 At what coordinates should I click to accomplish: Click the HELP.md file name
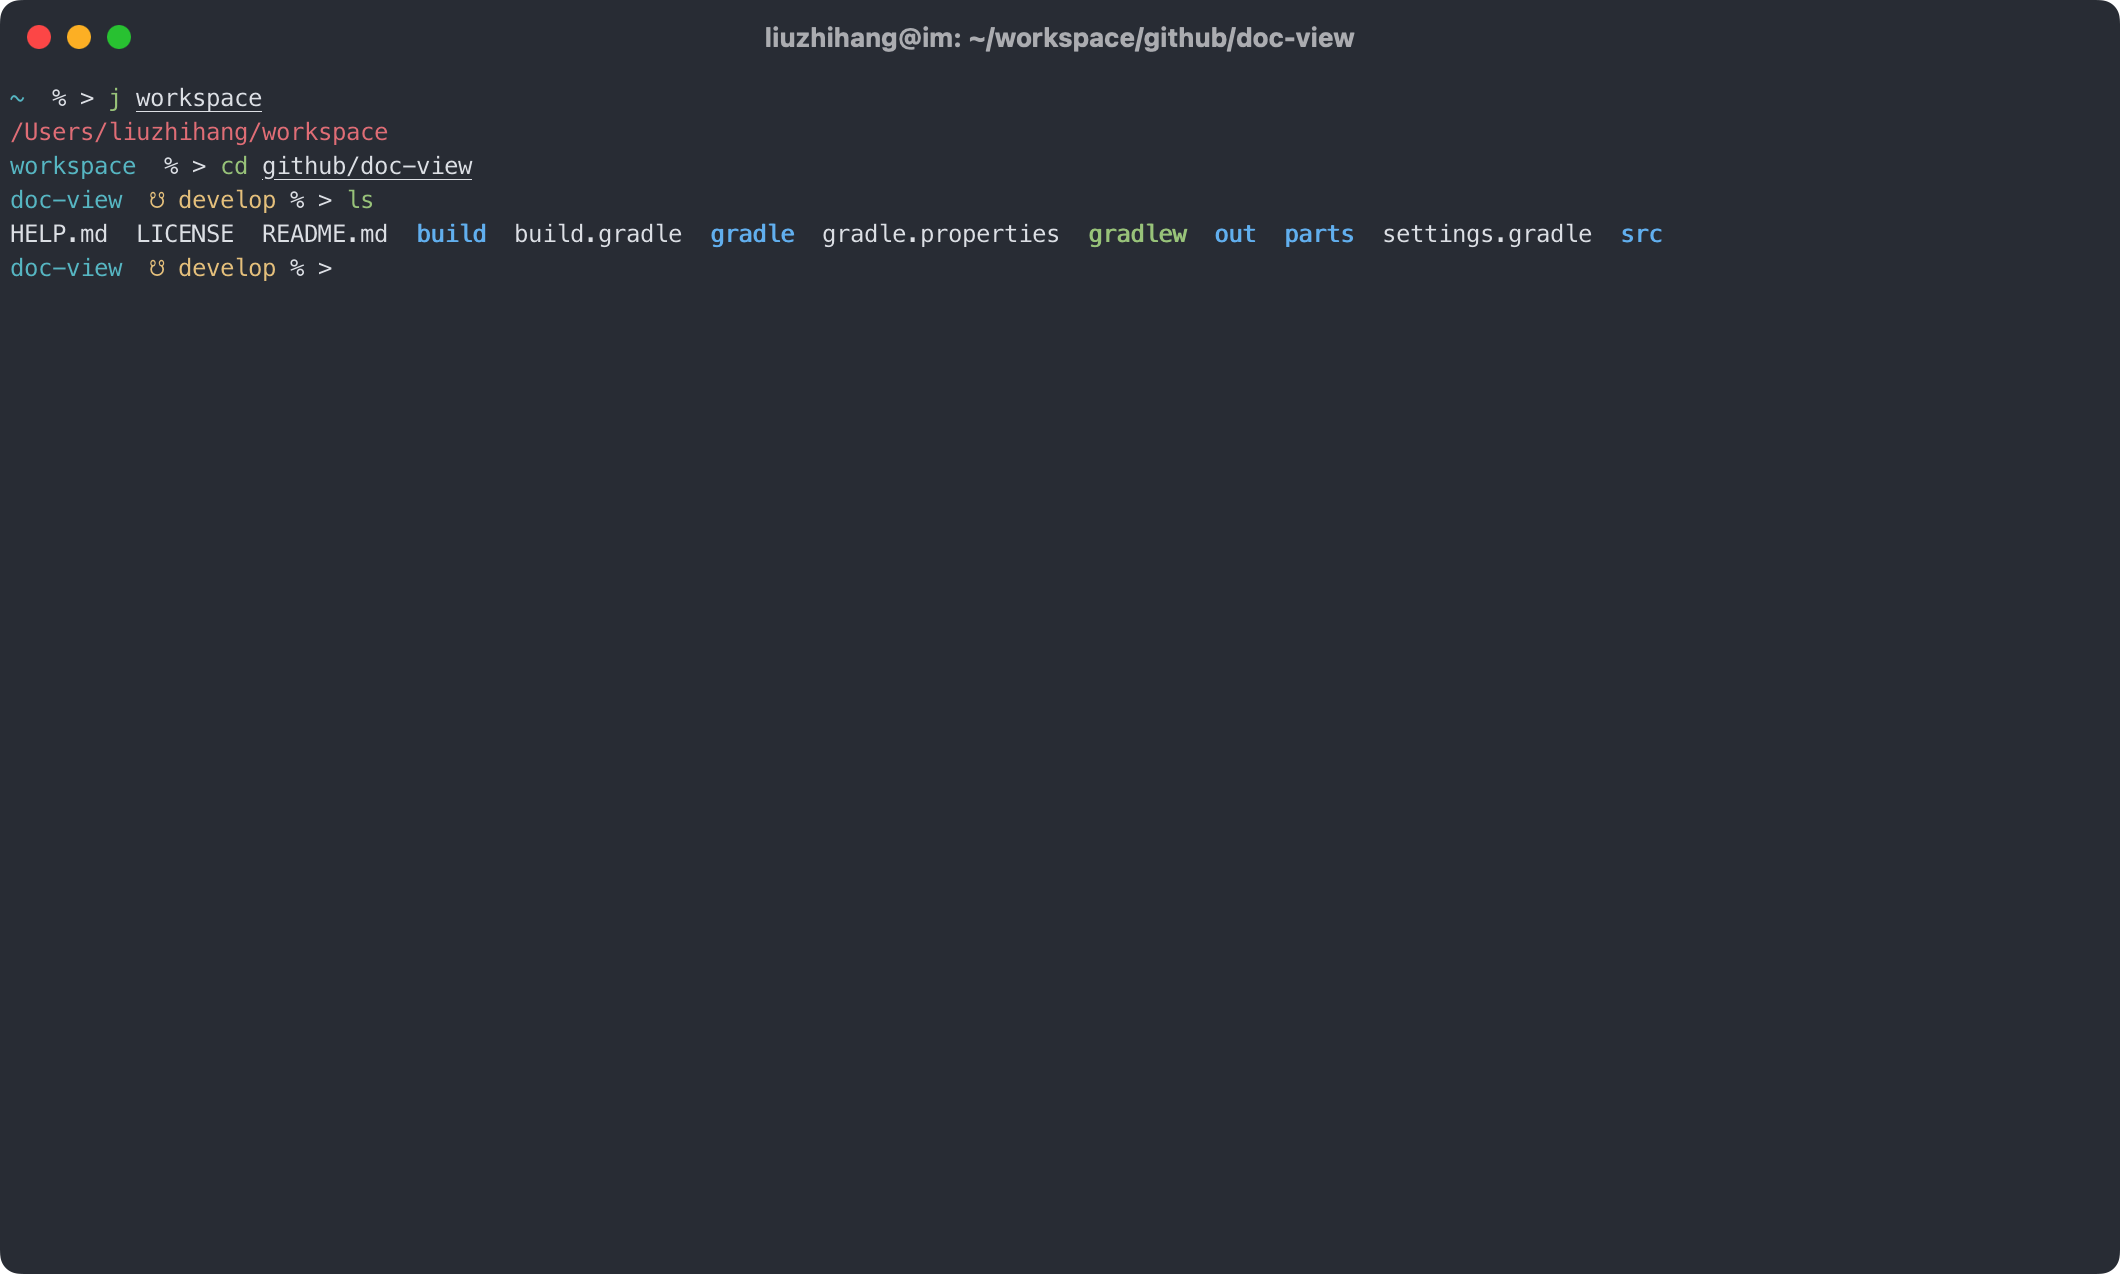click(59, 234)
